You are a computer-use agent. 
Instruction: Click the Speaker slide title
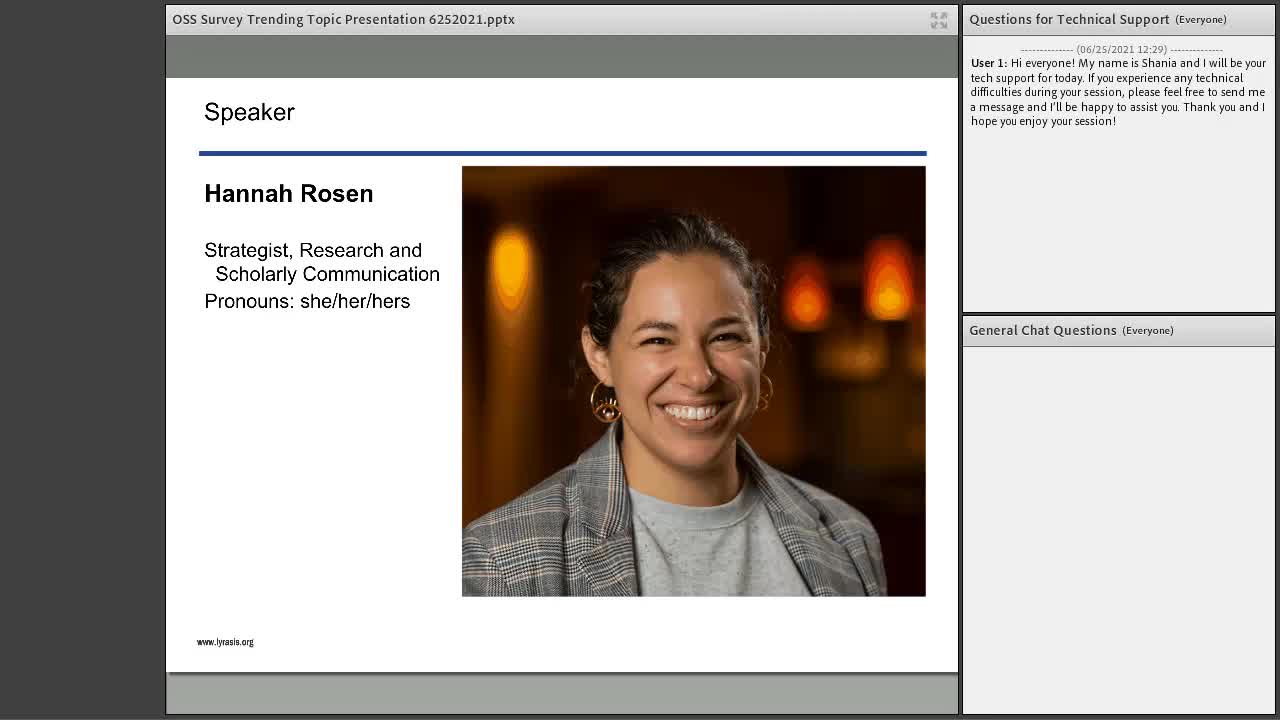249,112
